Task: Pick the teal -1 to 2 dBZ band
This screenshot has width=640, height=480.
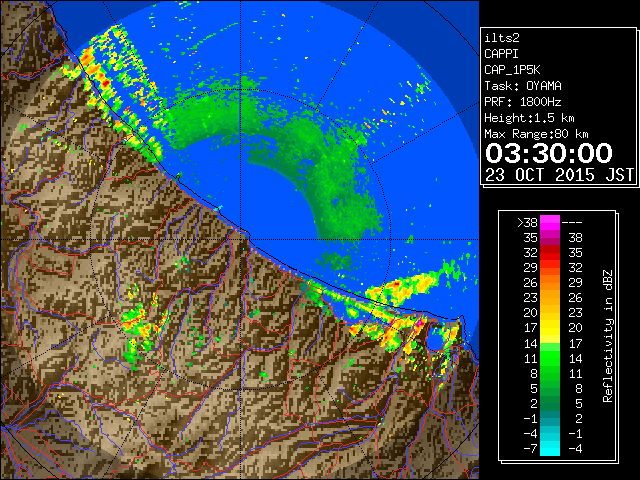Action: click(x=549, y=418)
